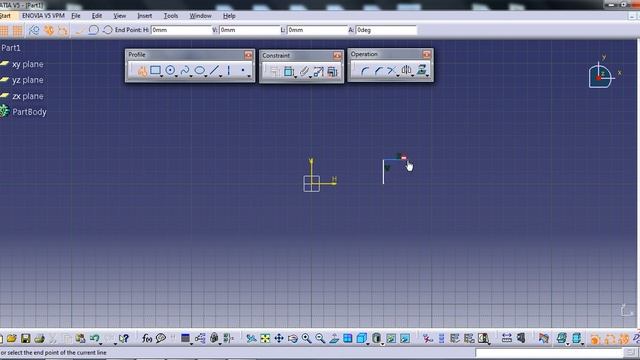The height and width of the screenshot is (360, 640).
Task: Select the Mirror tool
Action: [x=406, y=70]
